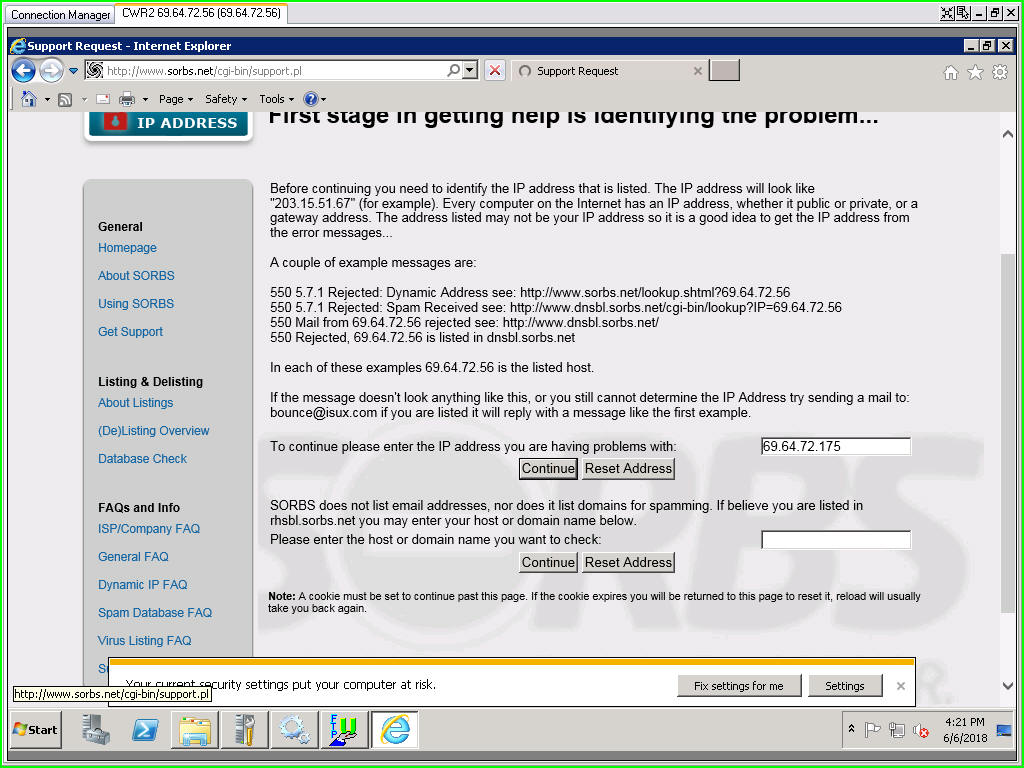Dismiss the security settings warning bar
The width and height of the screenshot is (1024, 768).
tap(901, 686)
